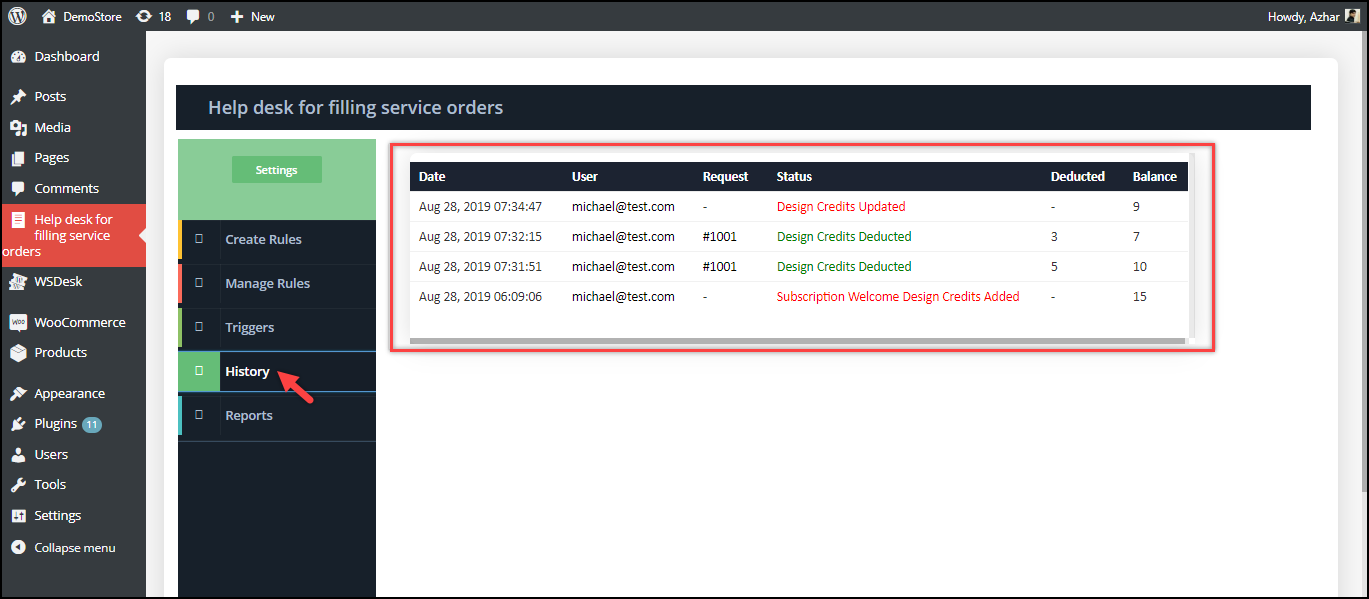Click the deducted value 5
Viewport: 1369px width, 599px height.
tap(1054, 267)
